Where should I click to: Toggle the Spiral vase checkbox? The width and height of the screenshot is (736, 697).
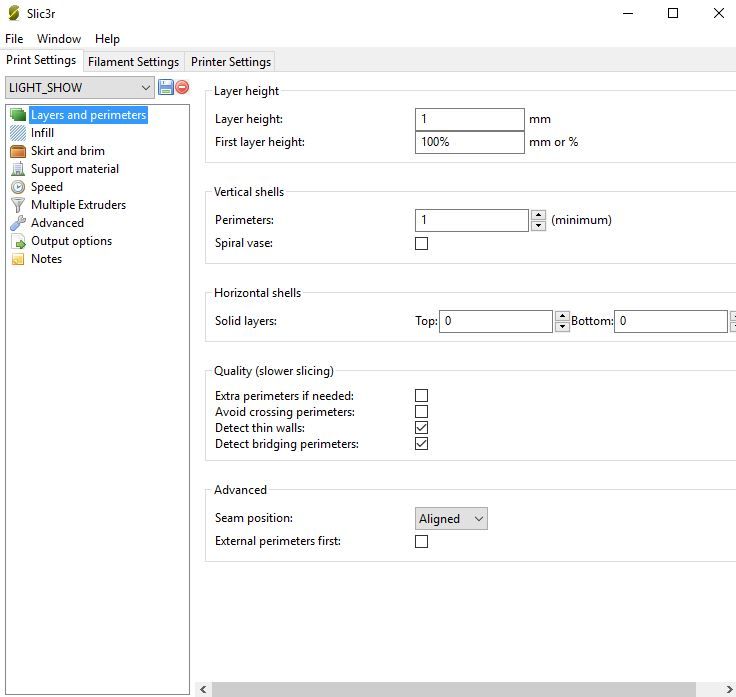pyautogui.click(x=422, y=244)
